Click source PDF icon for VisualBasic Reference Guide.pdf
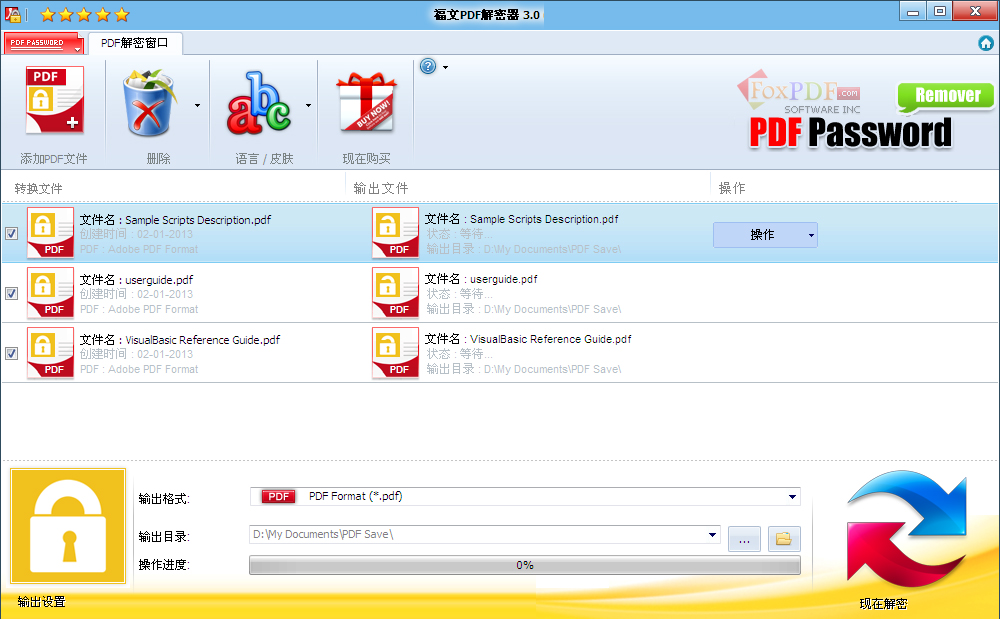 coord(50,353)
